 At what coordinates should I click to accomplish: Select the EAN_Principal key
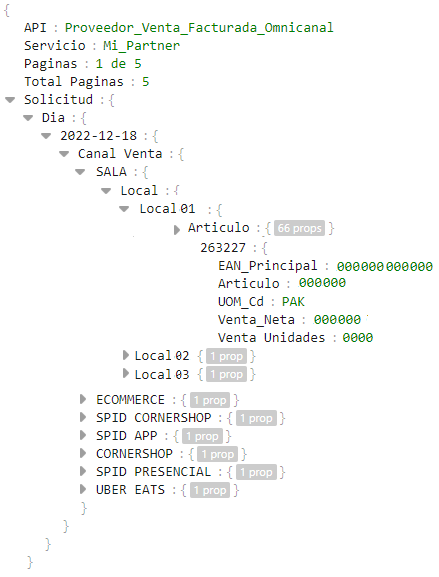pos(268,266)
